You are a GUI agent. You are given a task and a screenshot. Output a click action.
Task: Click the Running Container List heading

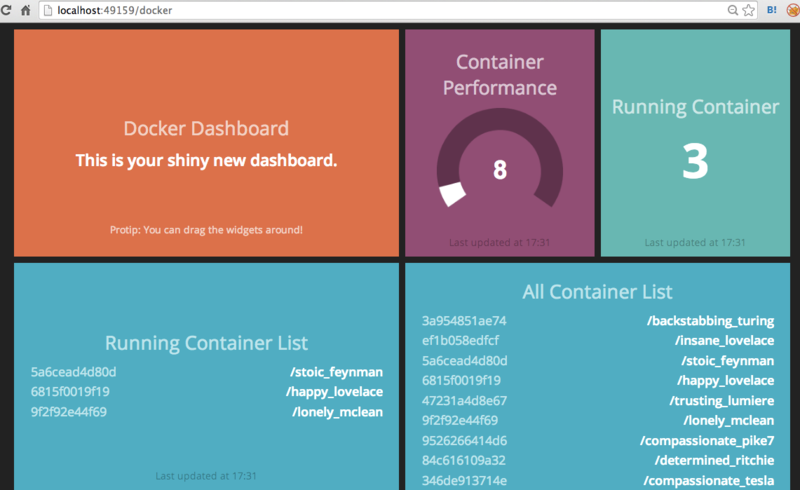206,343
